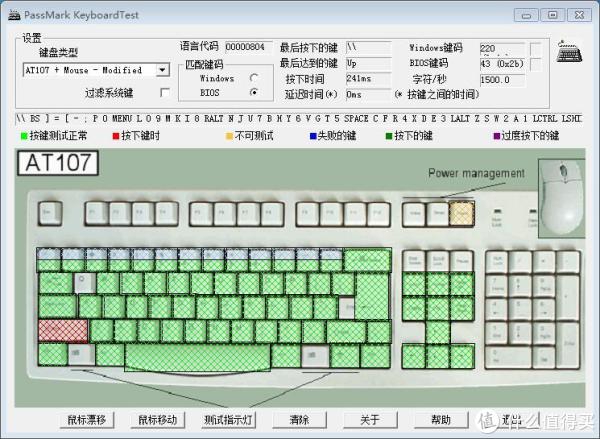The width and height of the screenshot is (600, 439).
Task: Click the Print Screen key
Action: 414,261
